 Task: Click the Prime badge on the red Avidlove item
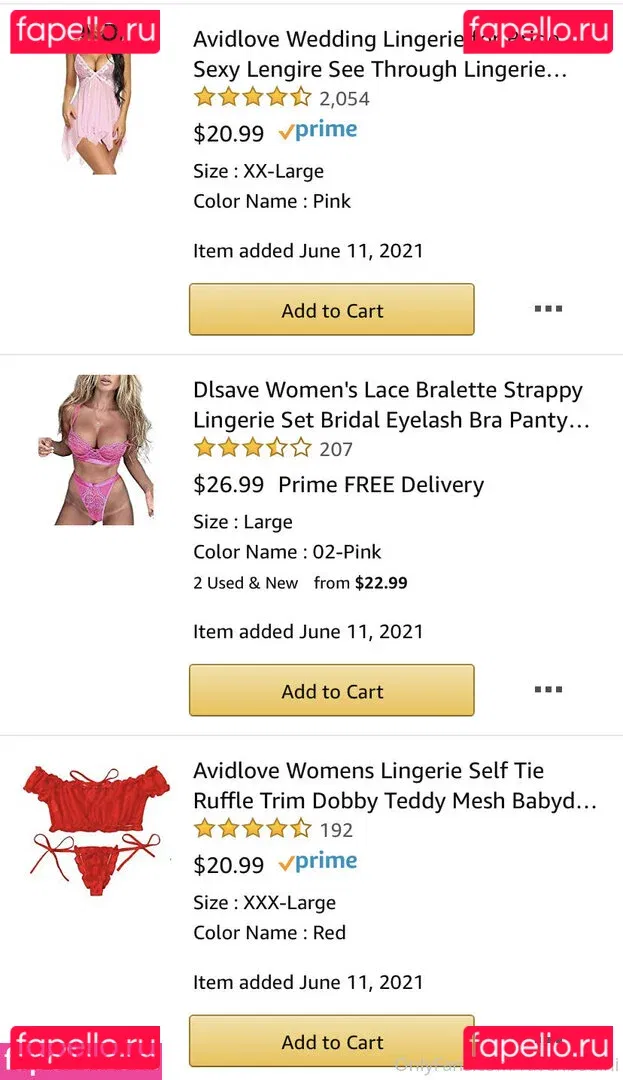pyautogui.click(x=318, y=863)
